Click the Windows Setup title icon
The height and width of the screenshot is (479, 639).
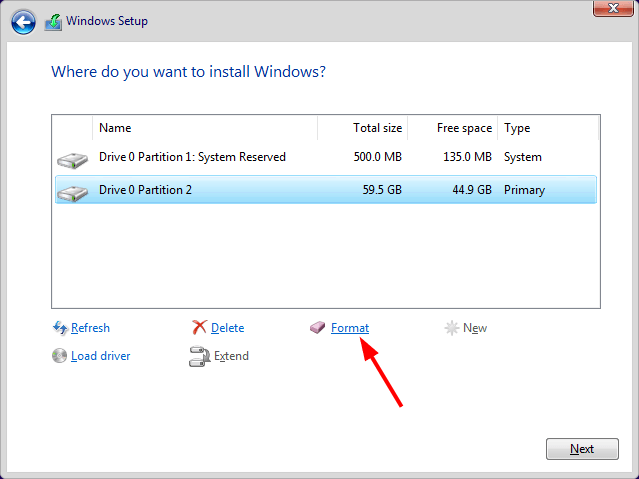tap(53, 20)
